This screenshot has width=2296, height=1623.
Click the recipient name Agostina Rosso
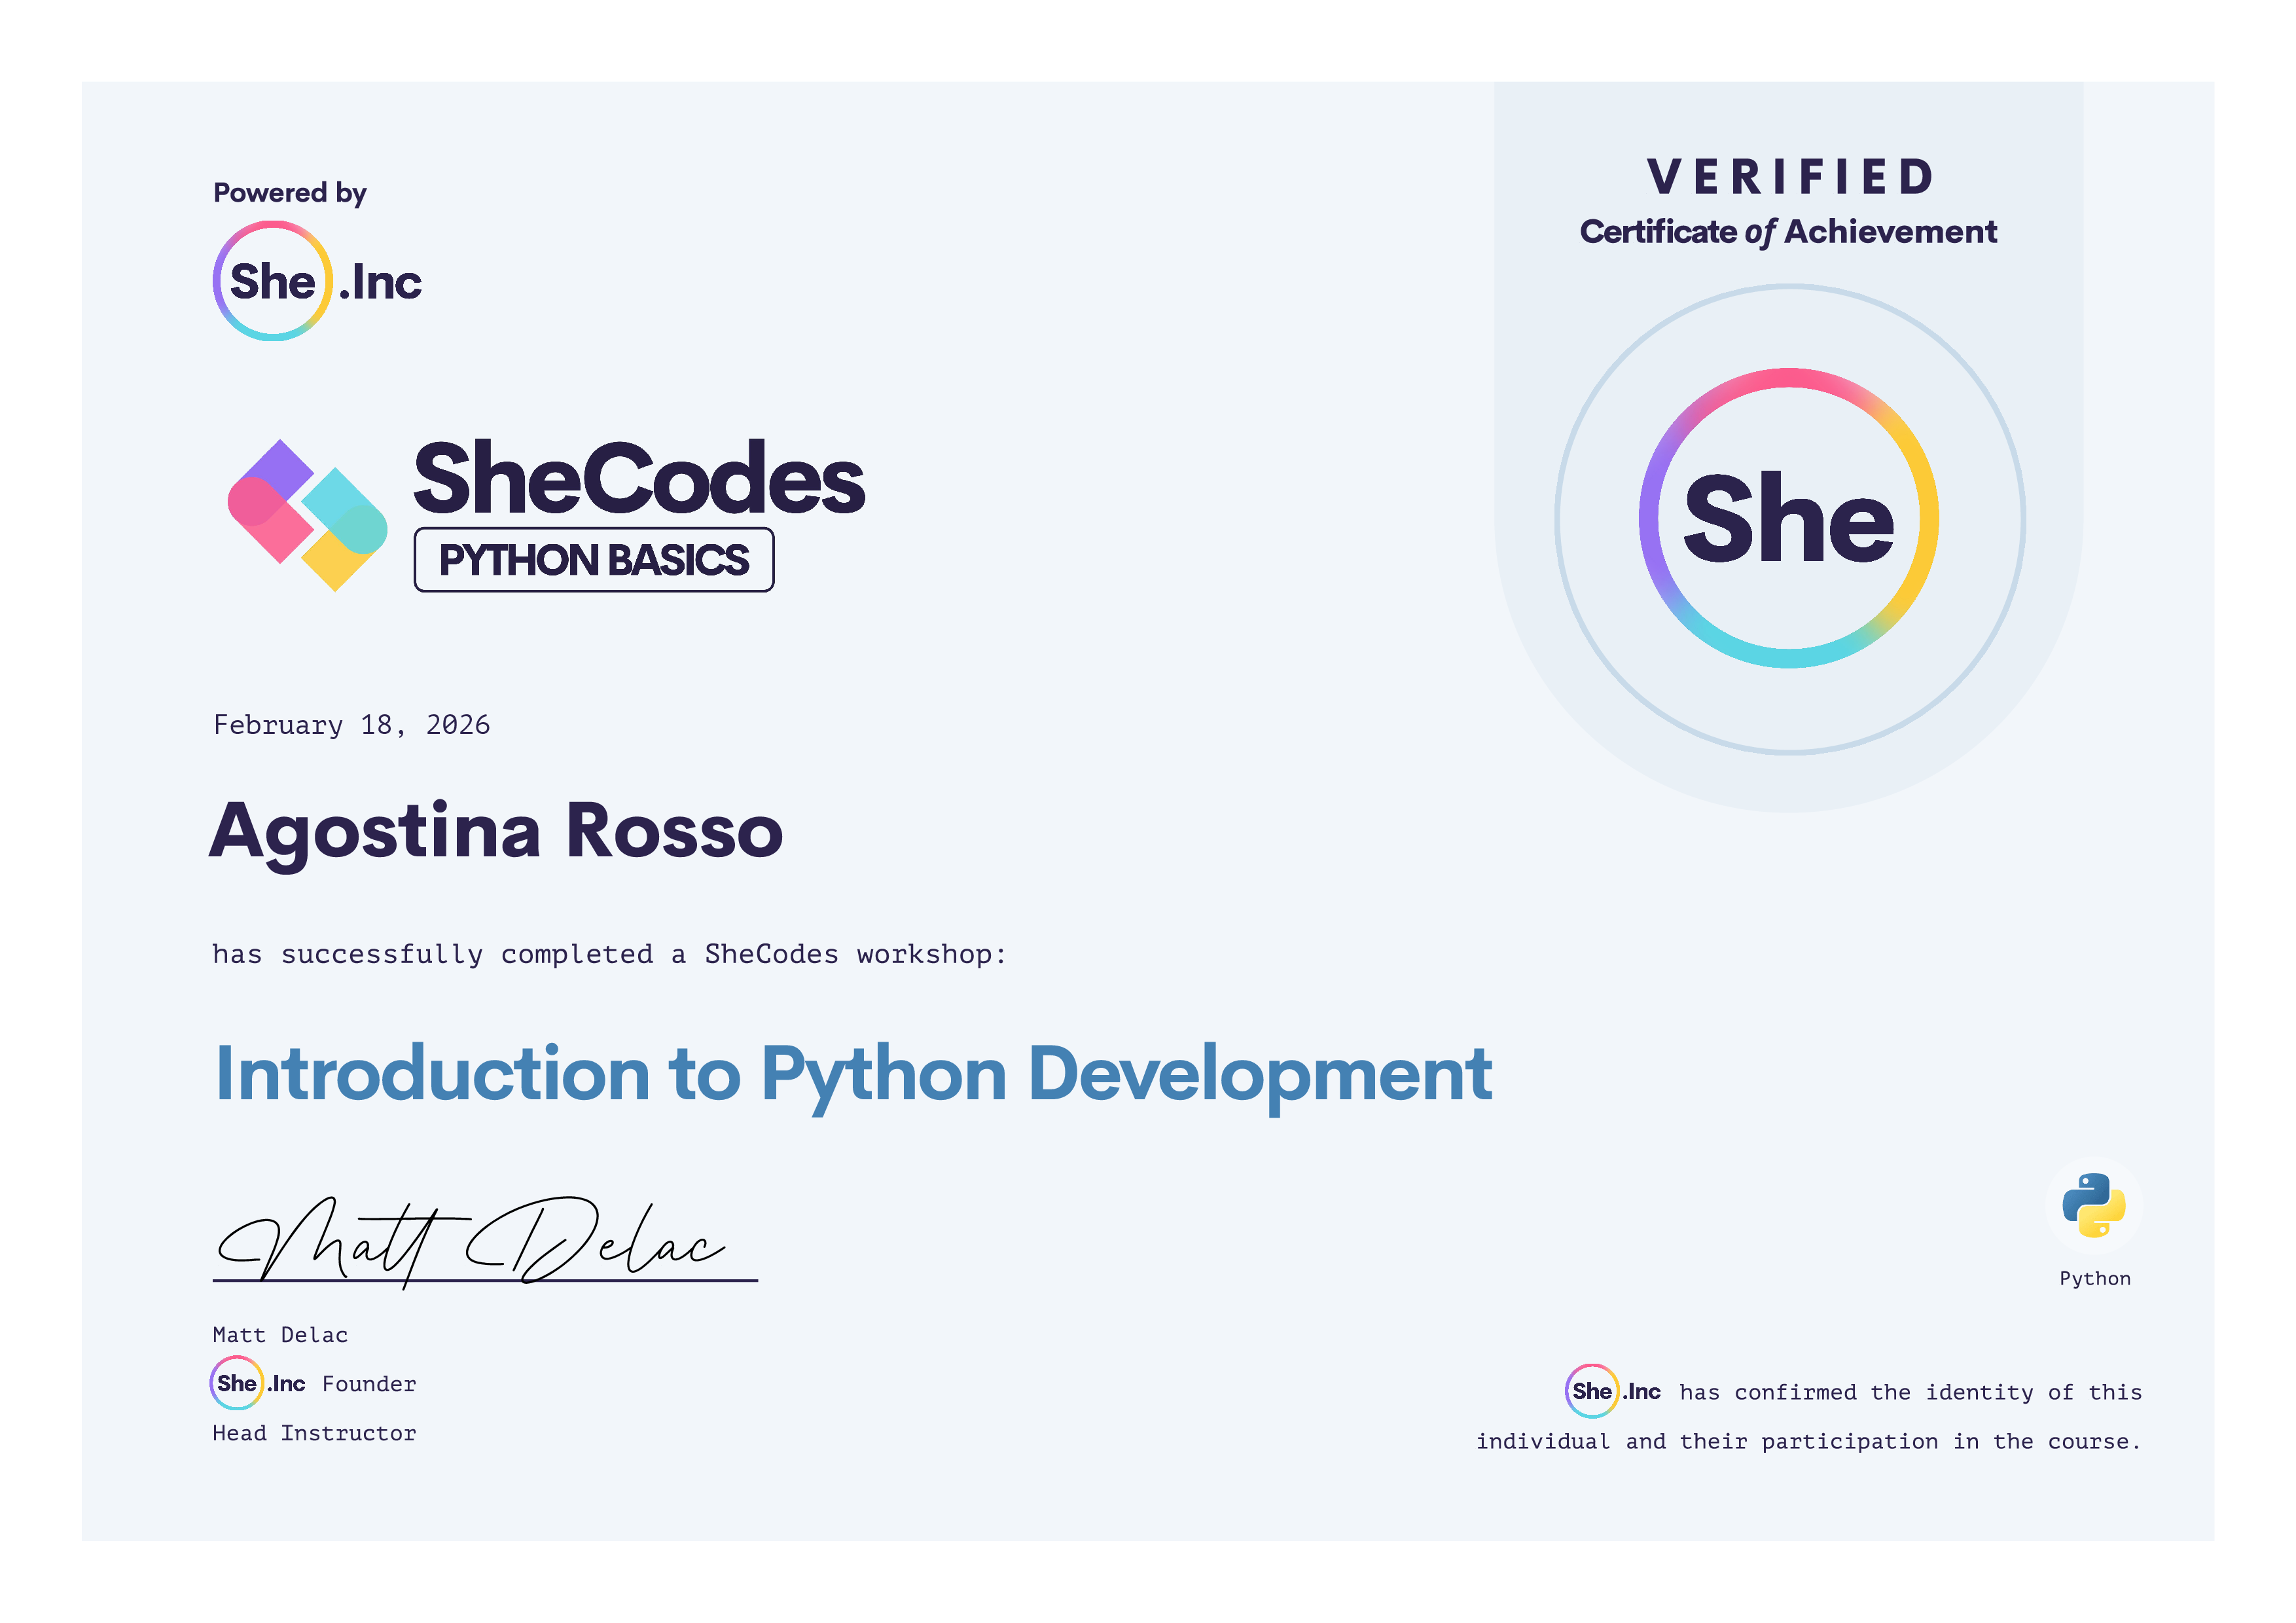pyautogui.click(x=495, y=831)
